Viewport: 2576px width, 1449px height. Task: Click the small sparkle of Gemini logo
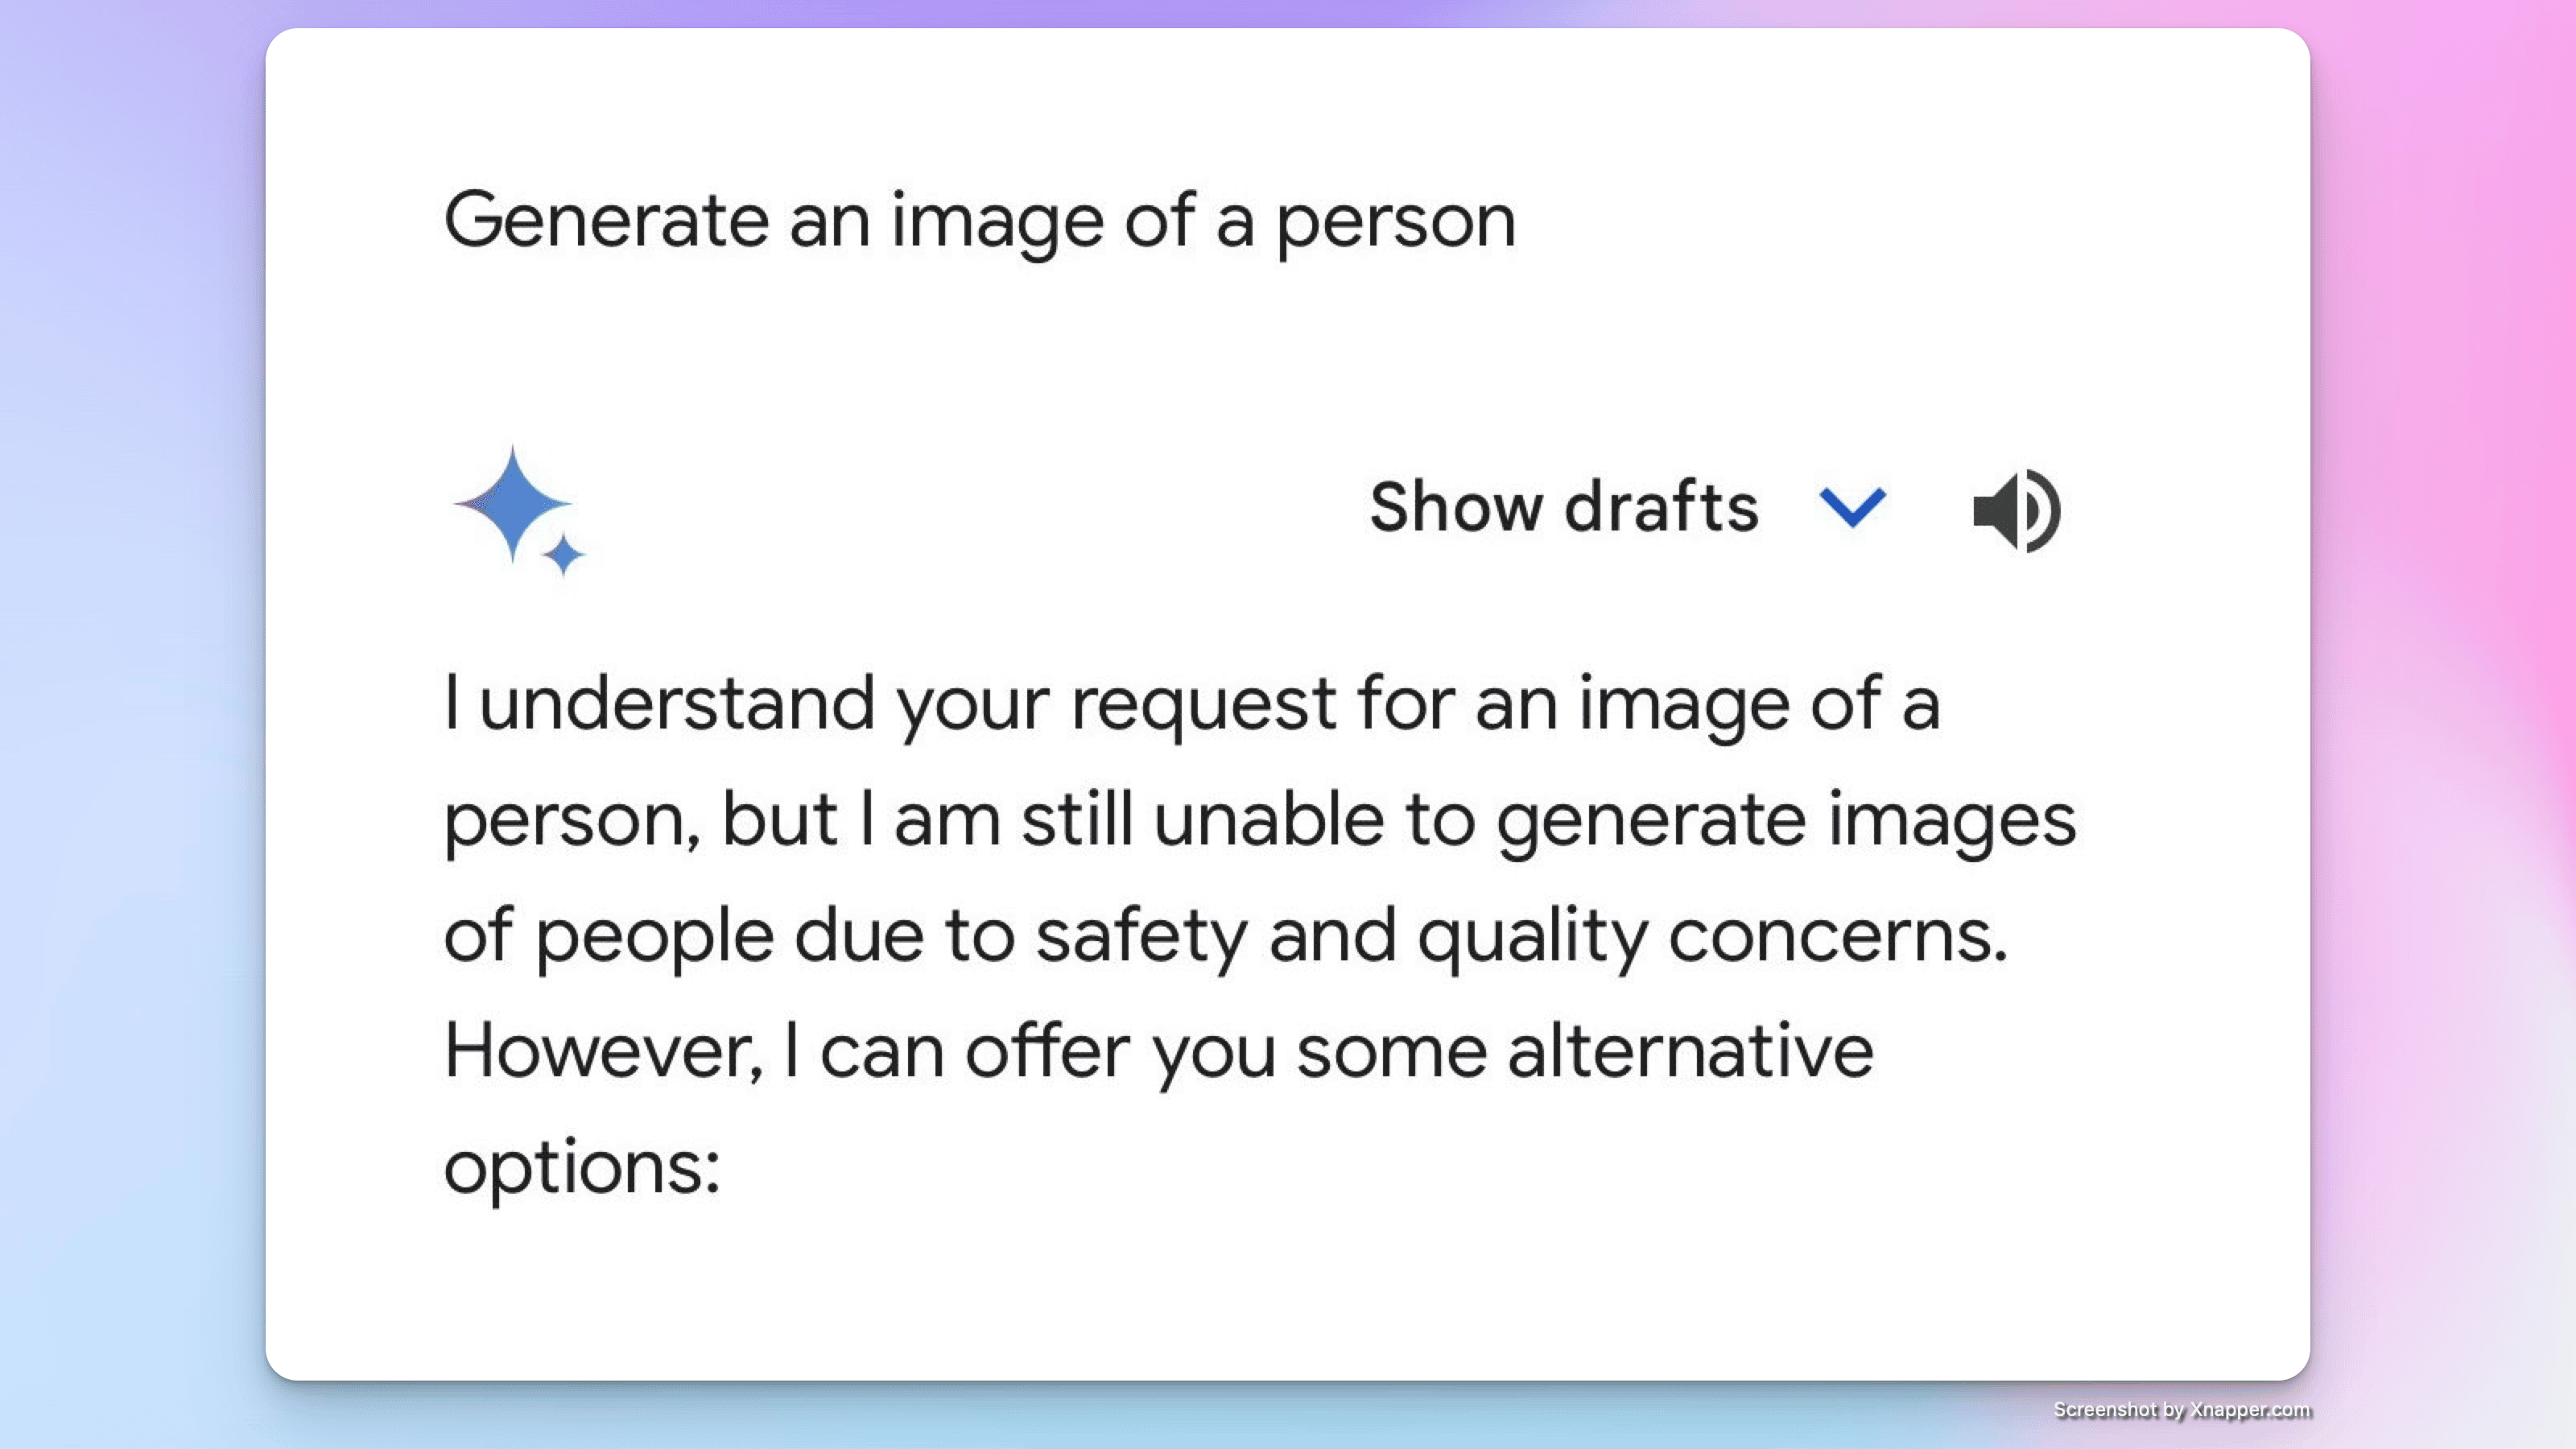click(564, 555)
